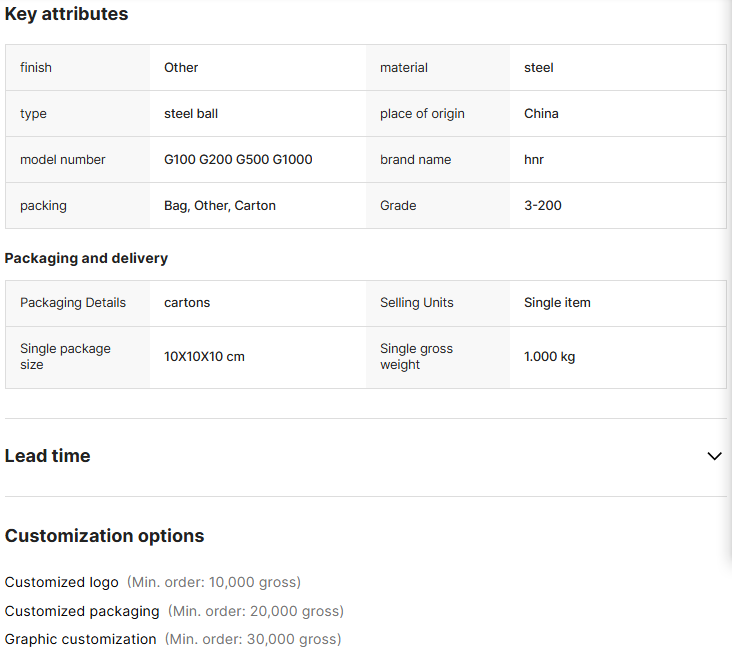
Task: Click the Packaging and delivery heading
Action: tap(86, 258)
